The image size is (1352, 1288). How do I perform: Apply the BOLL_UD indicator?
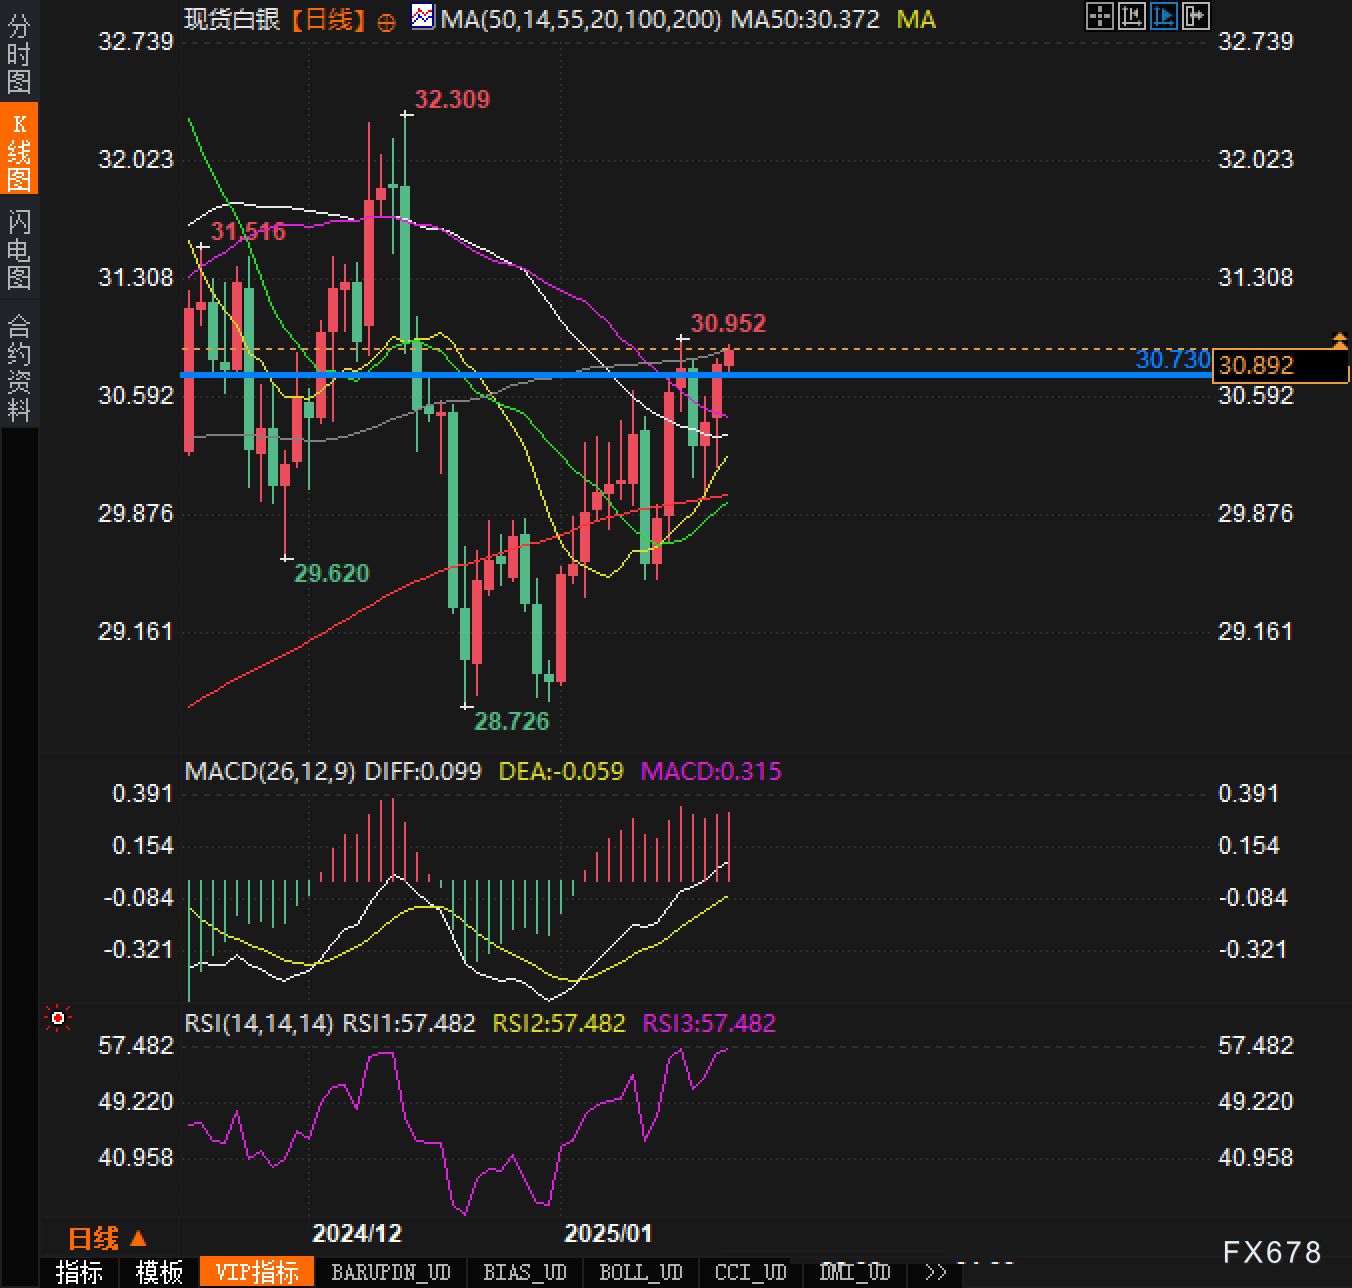[x=640, y=1272]
